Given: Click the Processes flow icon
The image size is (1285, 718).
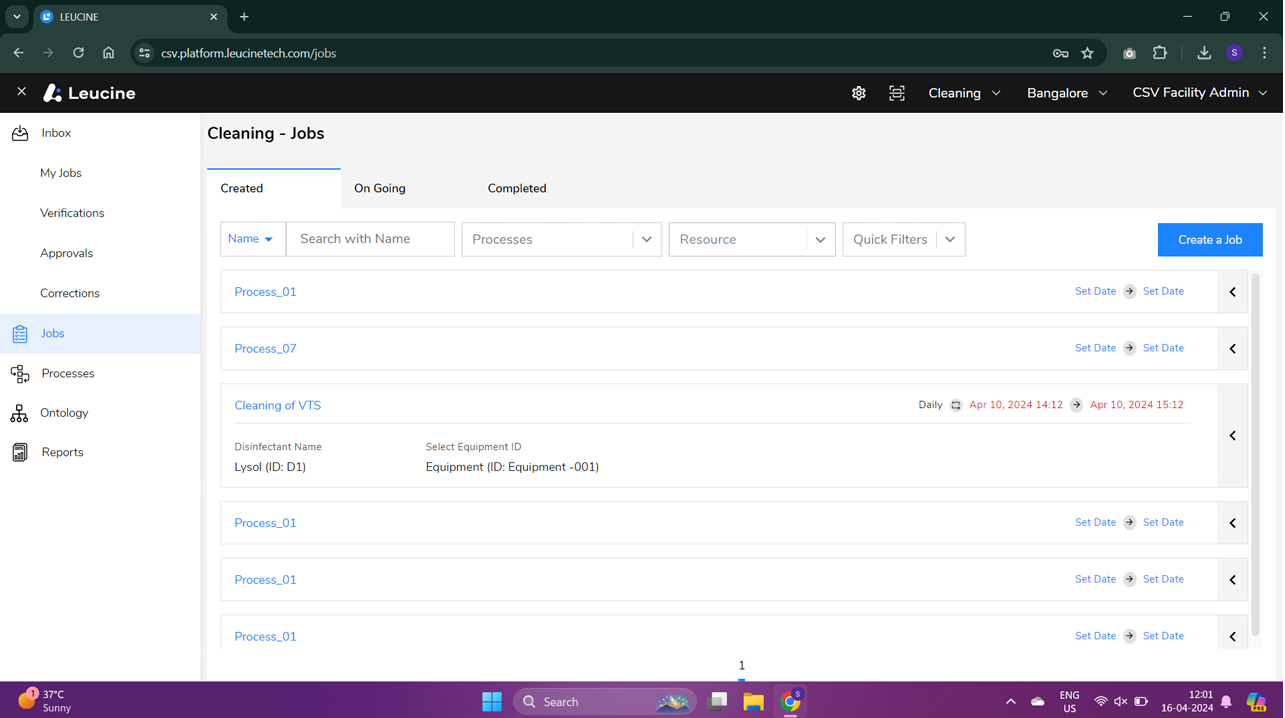Looking at the screenshot, I should [20, 374].
